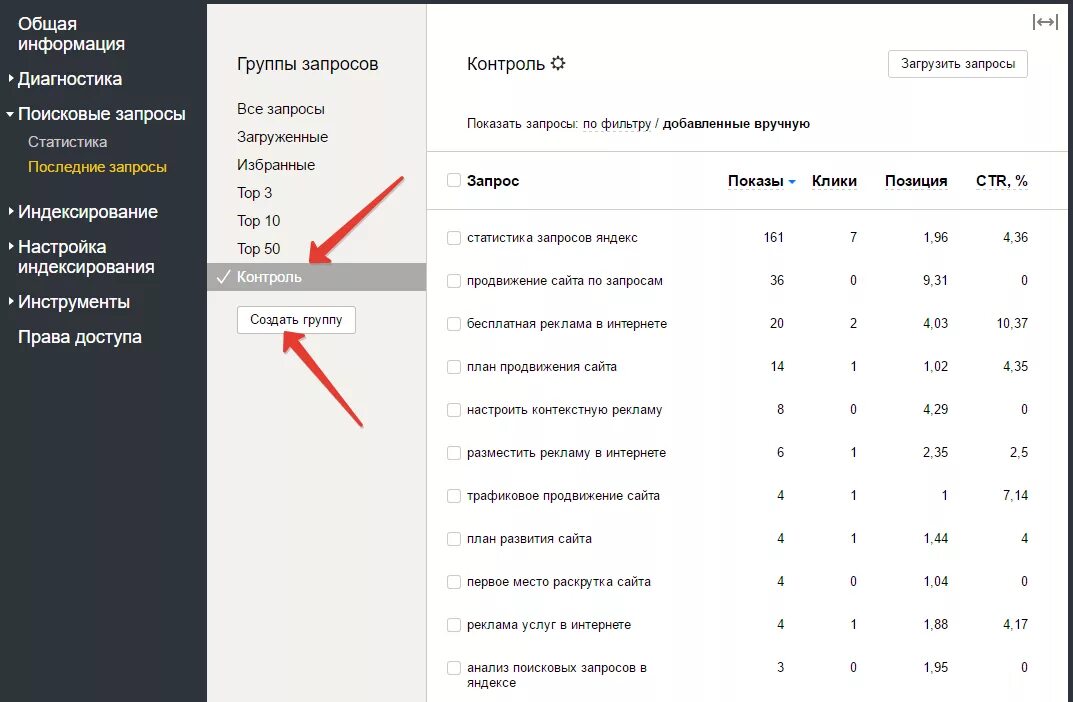Choose "добавленные вручную" query view
This screenshot has height=702, width=1073.
(x=736, y=124)
